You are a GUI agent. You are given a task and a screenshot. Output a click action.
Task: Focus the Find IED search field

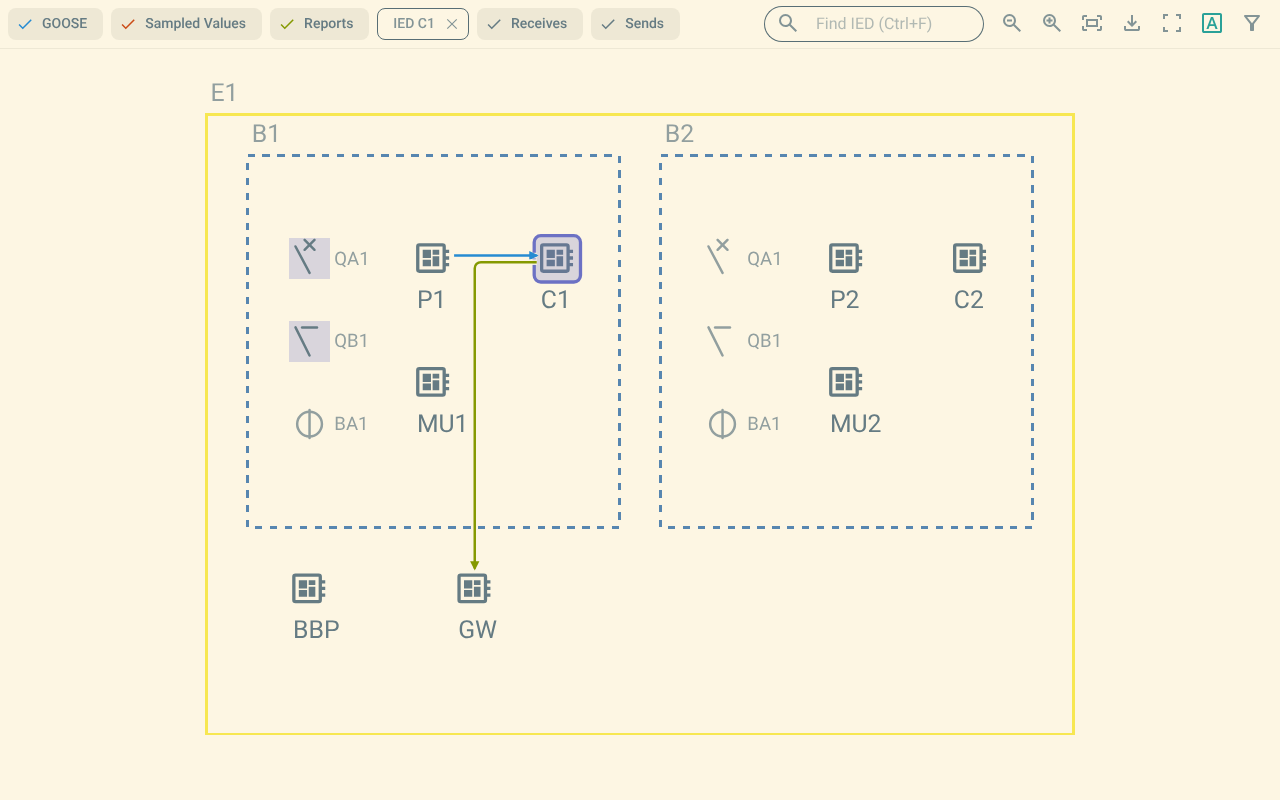click(x=874, y=24)
